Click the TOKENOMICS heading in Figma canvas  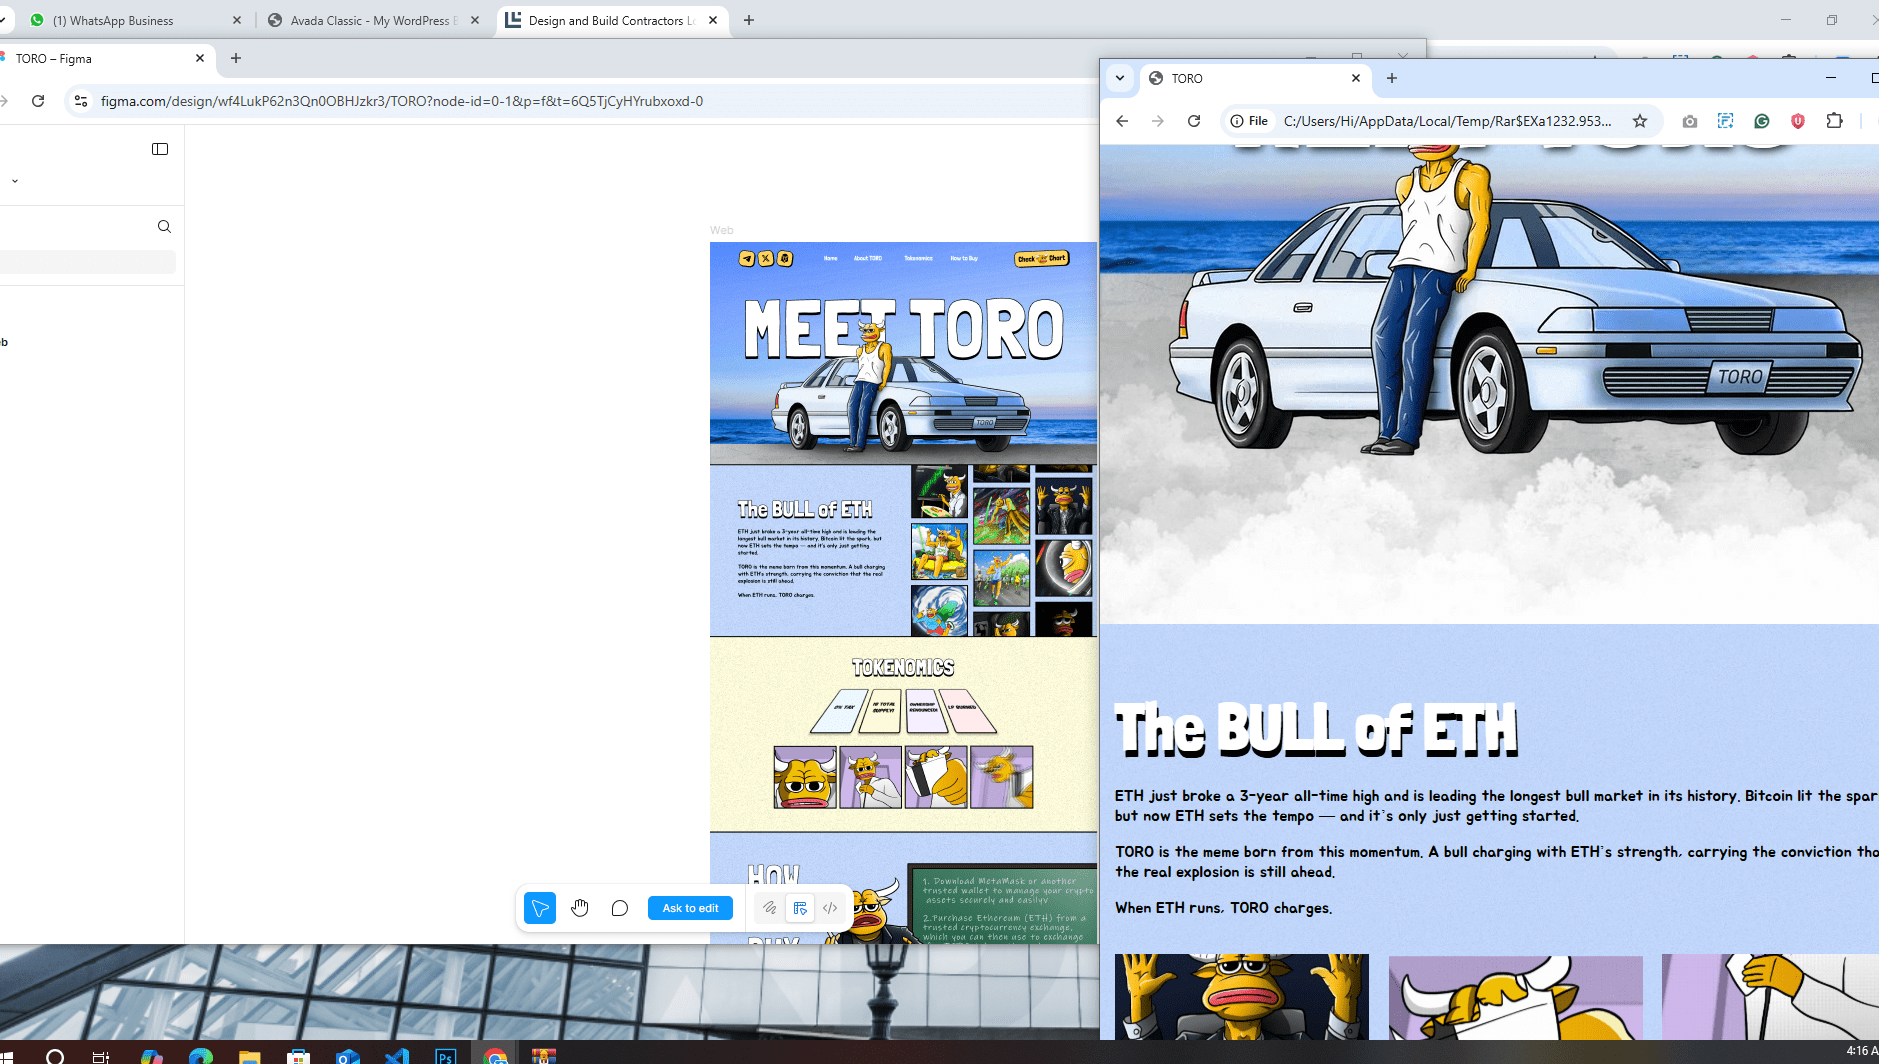(x=903, y=668)
